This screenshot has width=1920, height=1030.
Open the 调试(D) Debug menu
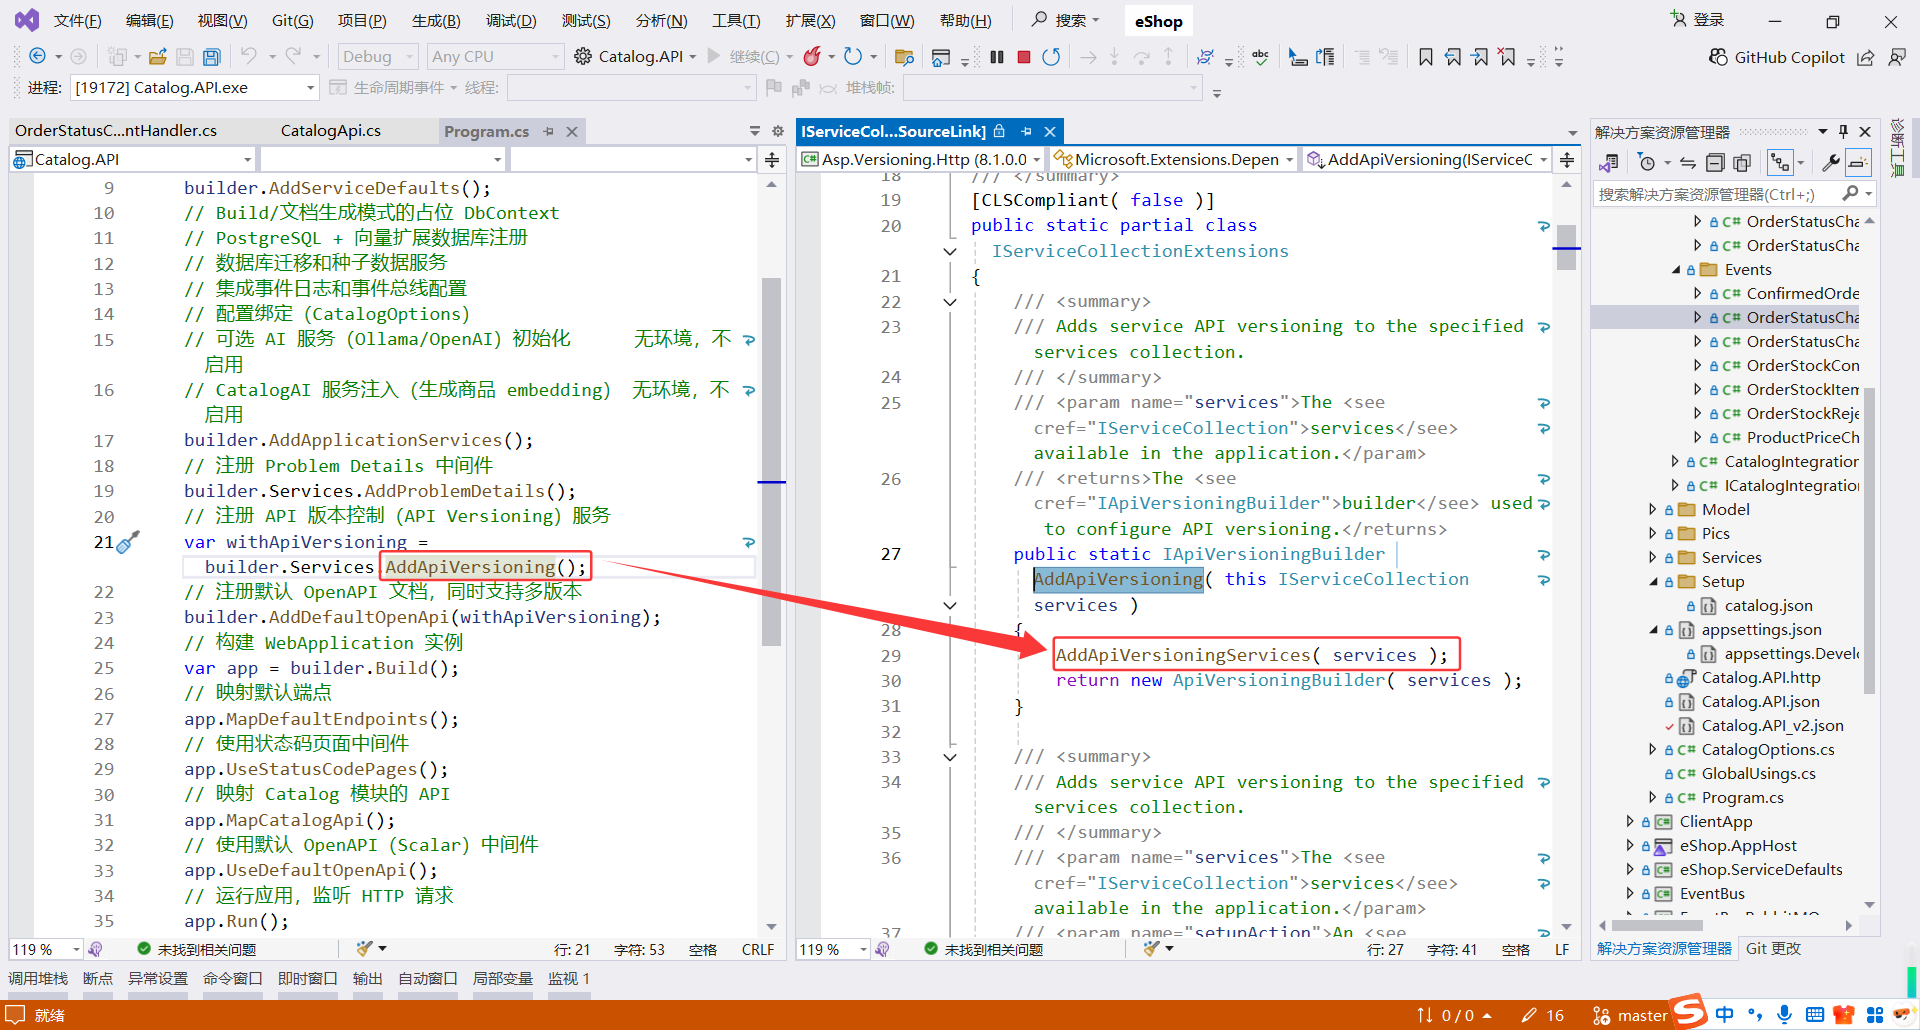click(510, 21)
